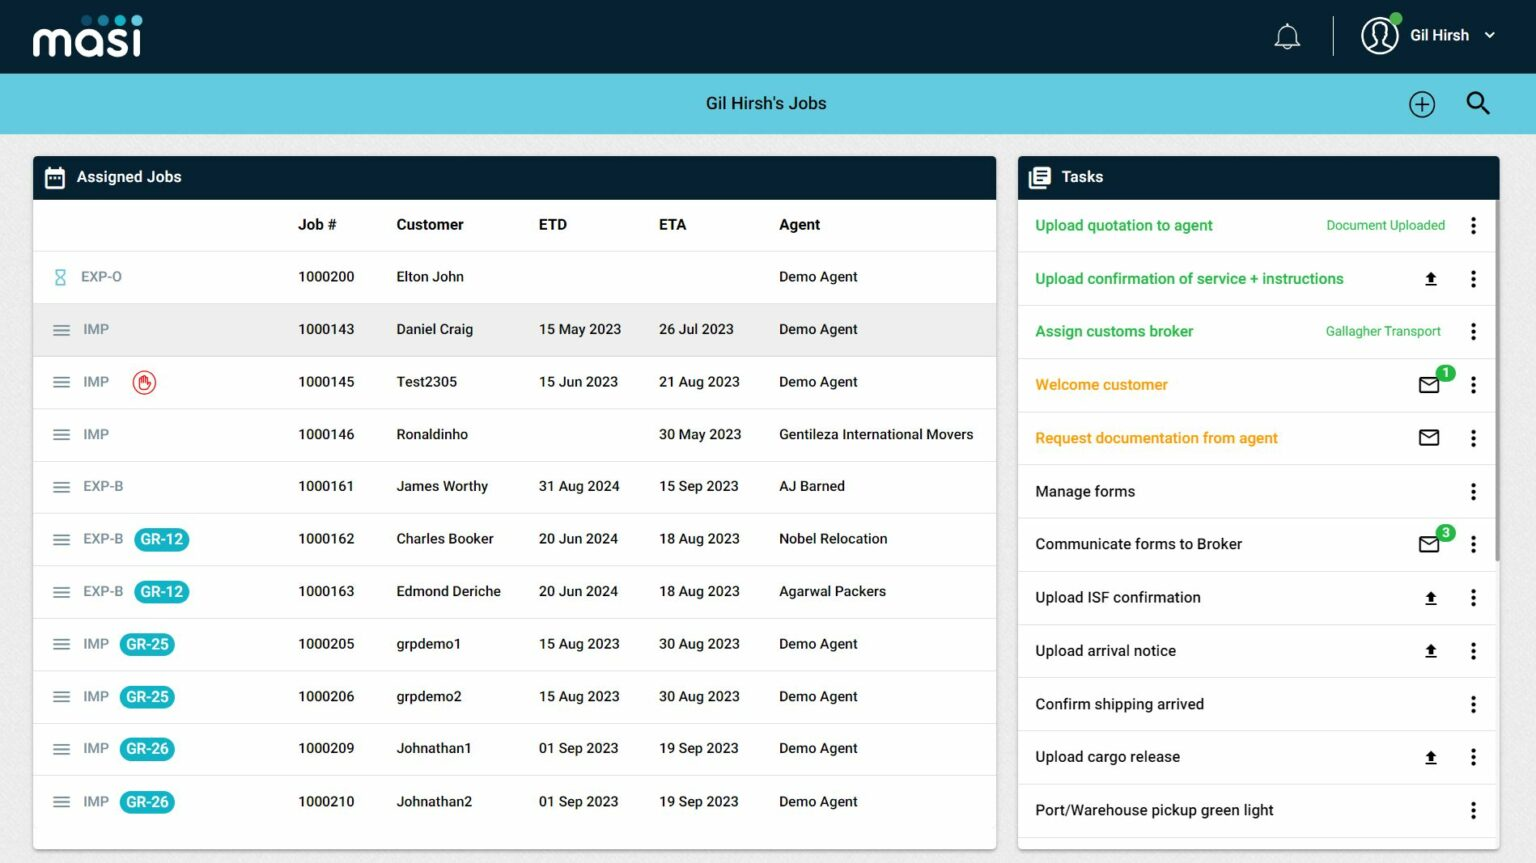Select customer Ronaldinho

(x=432, y=435)
